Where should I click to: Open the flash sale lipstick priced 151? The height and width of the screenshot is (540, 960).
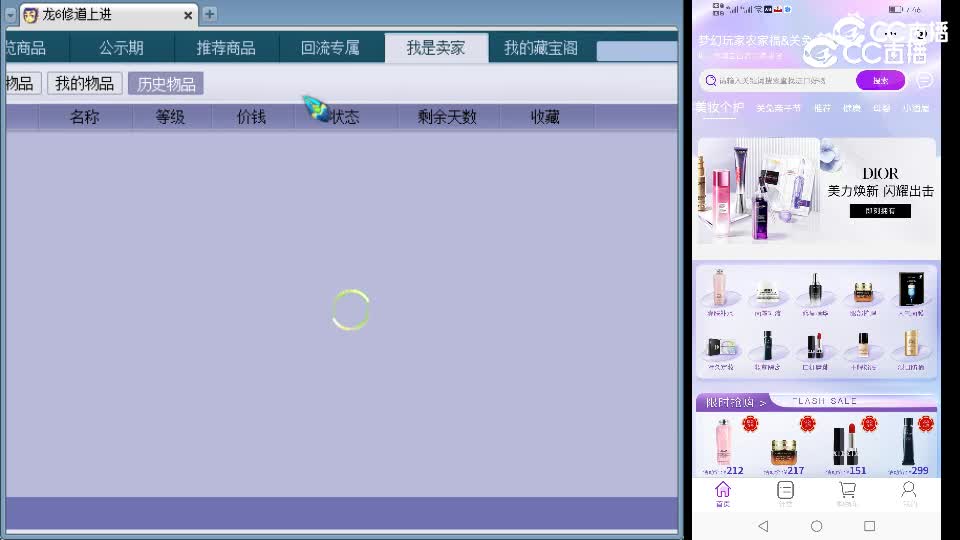pyautogui.click(x=847, y=446)
